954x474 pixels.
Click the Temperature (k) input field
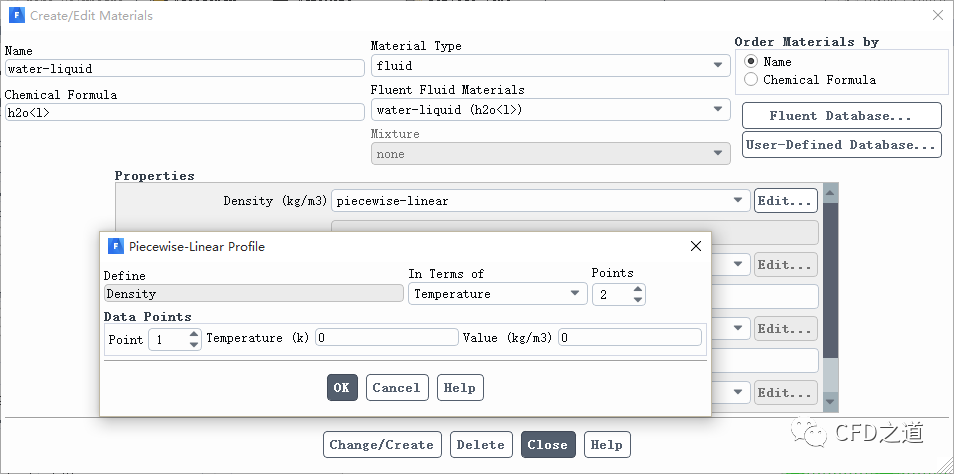click(386, 338)
